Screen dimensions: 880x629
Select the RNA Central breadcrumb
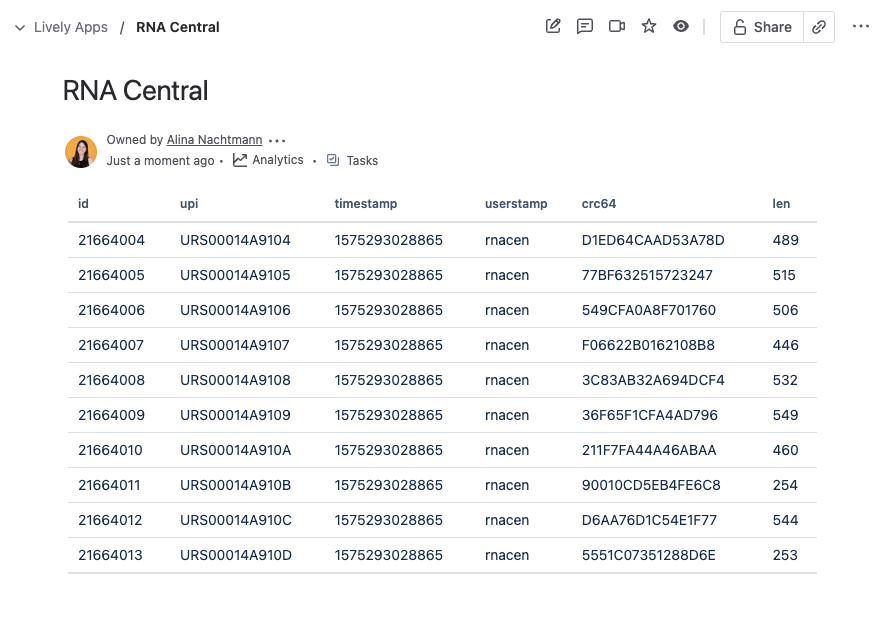177,27
